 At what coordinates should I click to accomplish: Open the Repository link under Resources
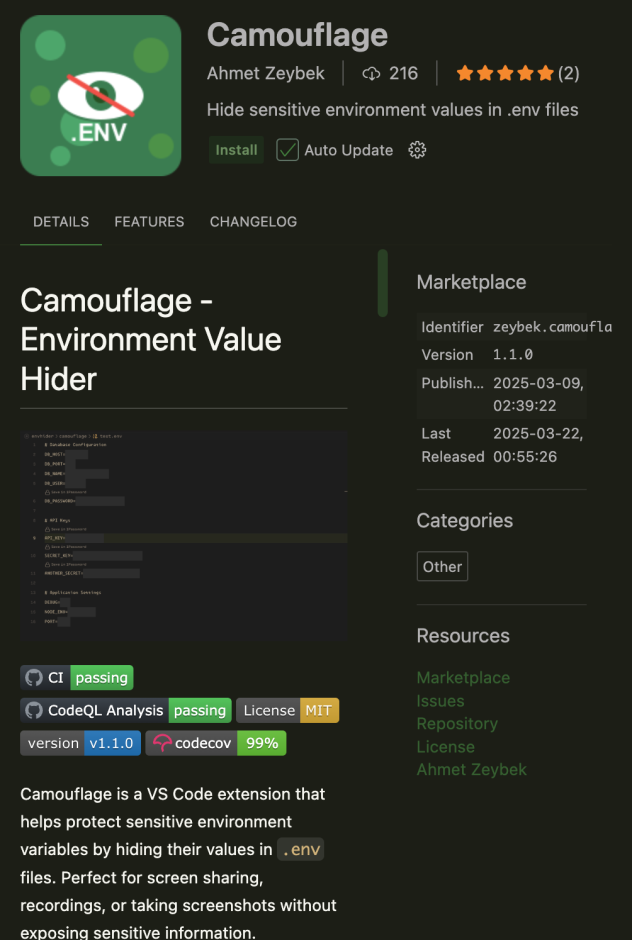pyautogui.click(x=457, y=723)
